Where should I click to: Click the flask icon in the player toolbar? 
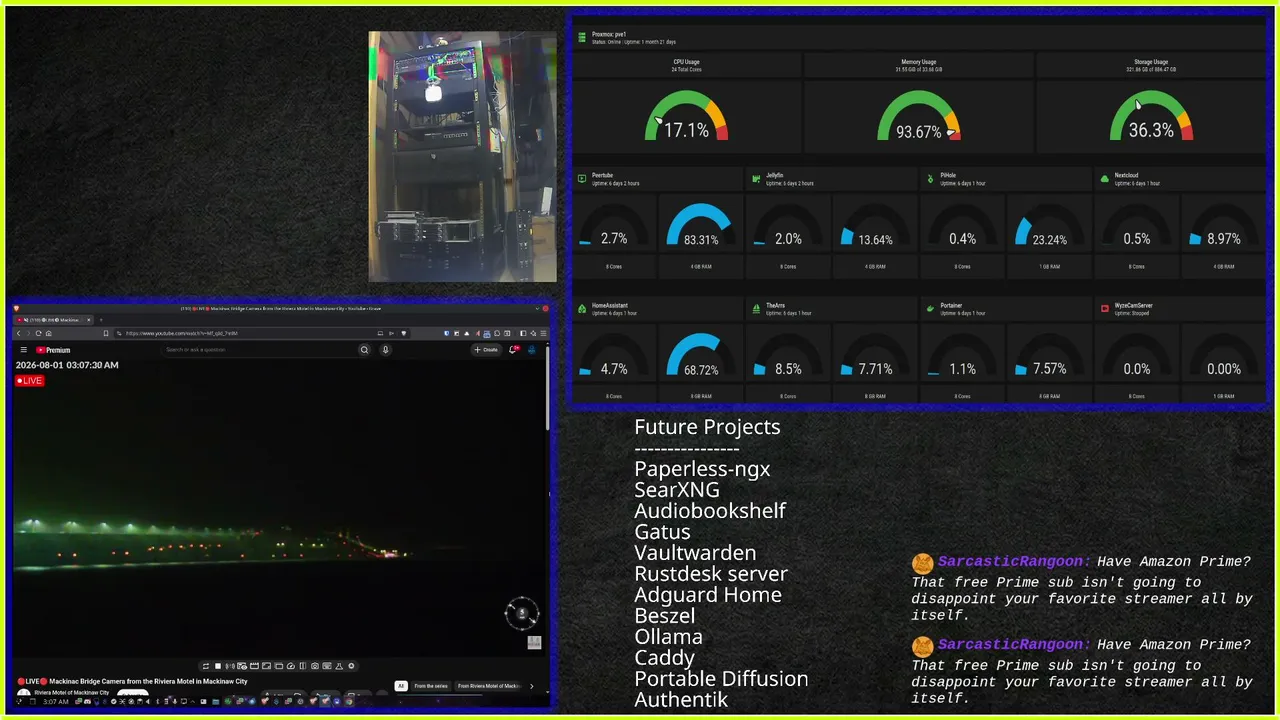pyautogui.click(x=339, y=666)
